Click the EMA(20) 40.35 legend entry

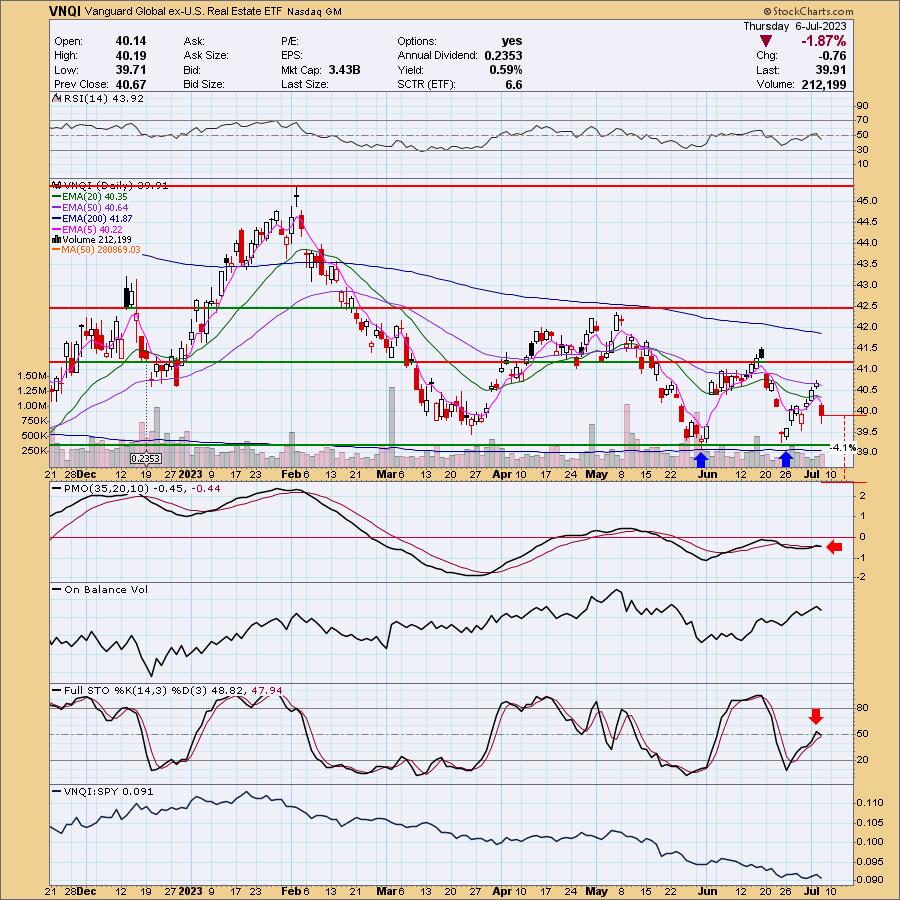[90, 197]
